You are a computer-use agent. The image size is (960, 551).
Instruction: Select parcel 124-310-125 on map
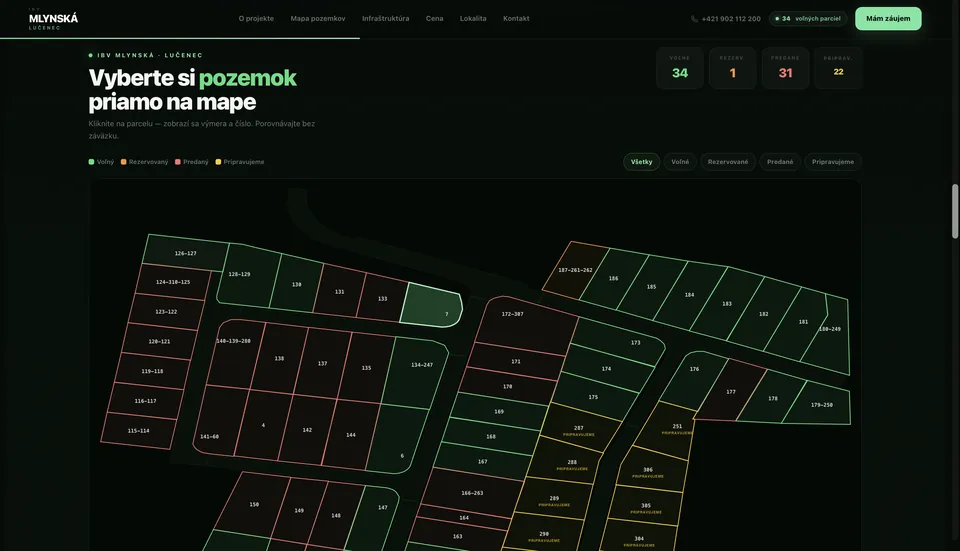173,282
